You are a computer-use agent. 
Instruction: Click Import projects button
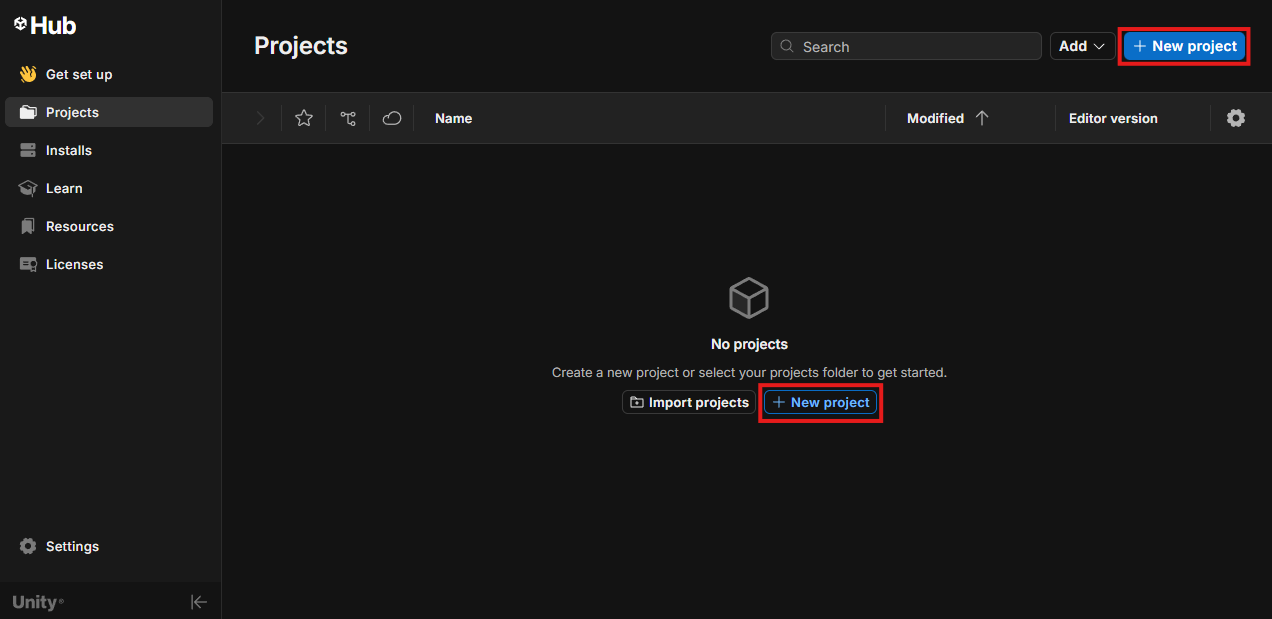tap(689, 402)
